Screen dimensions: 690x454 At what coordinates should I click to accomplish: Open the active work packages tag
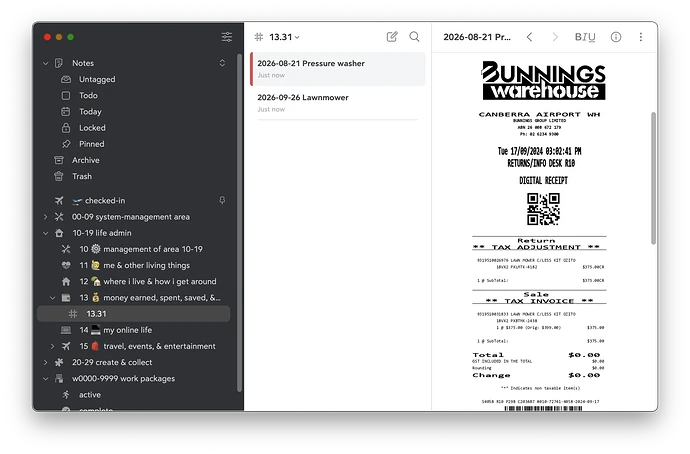coord(90,395)
